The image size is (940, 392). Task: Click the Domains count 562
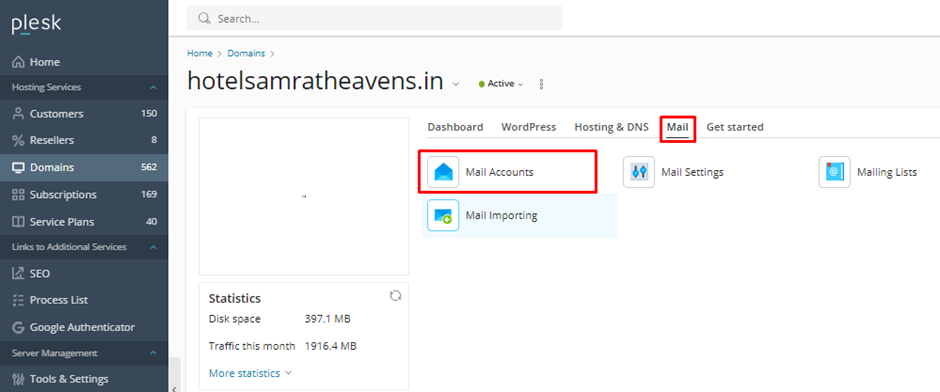pyautogui.click(x=149, y=167)
